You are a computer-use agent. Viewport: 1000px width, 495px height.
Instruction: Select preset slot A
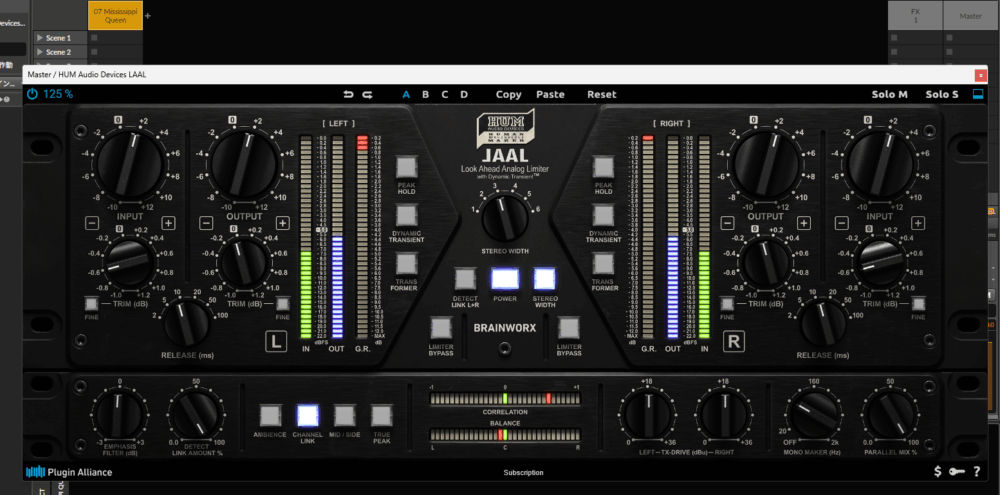[406, 94]
